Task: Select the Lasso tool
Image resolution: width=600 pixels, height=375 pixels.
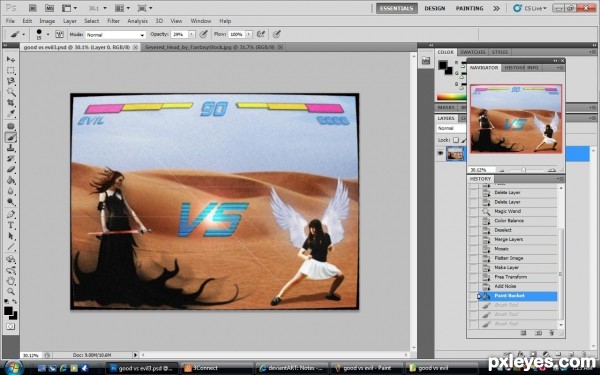Action: tap(10, 81)
